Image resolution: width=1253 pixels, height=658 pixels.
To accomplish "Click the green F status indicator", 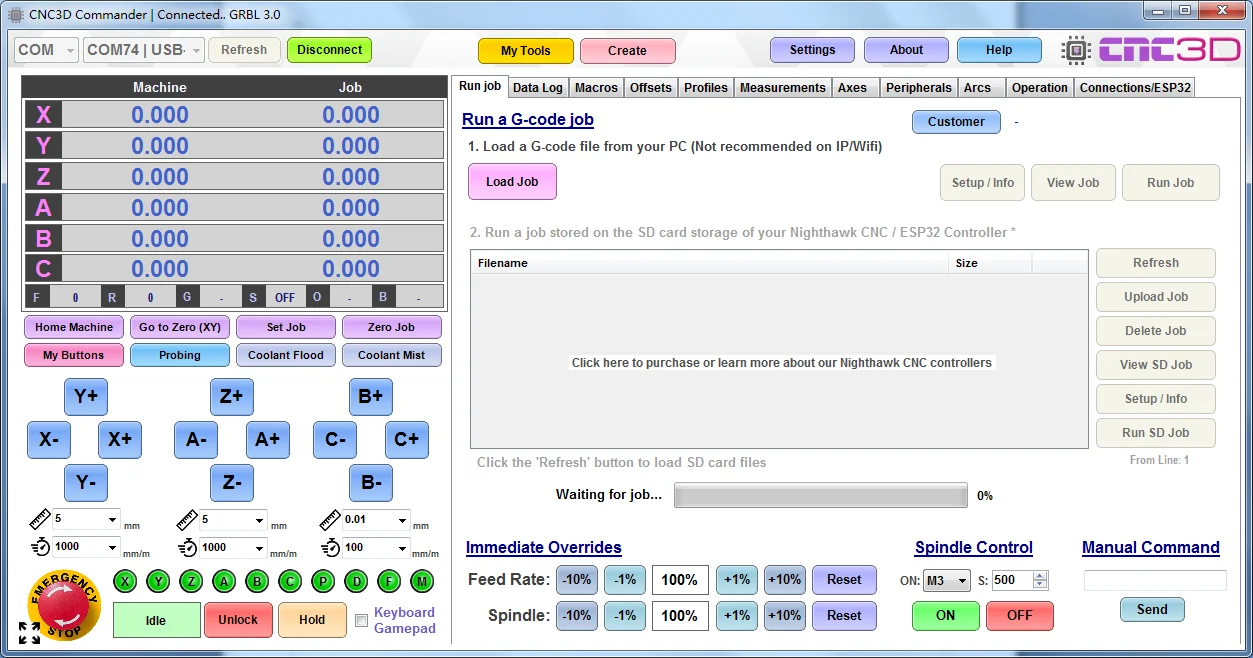I will [389, 581].
